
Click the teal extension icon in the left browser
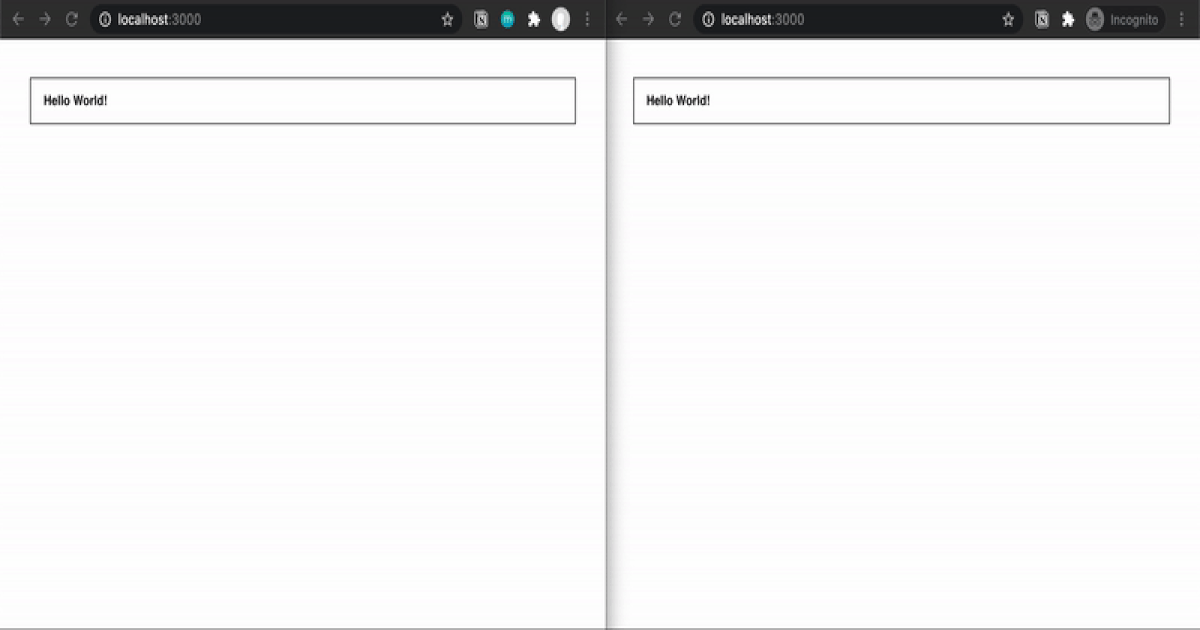(x=507, y=19)
